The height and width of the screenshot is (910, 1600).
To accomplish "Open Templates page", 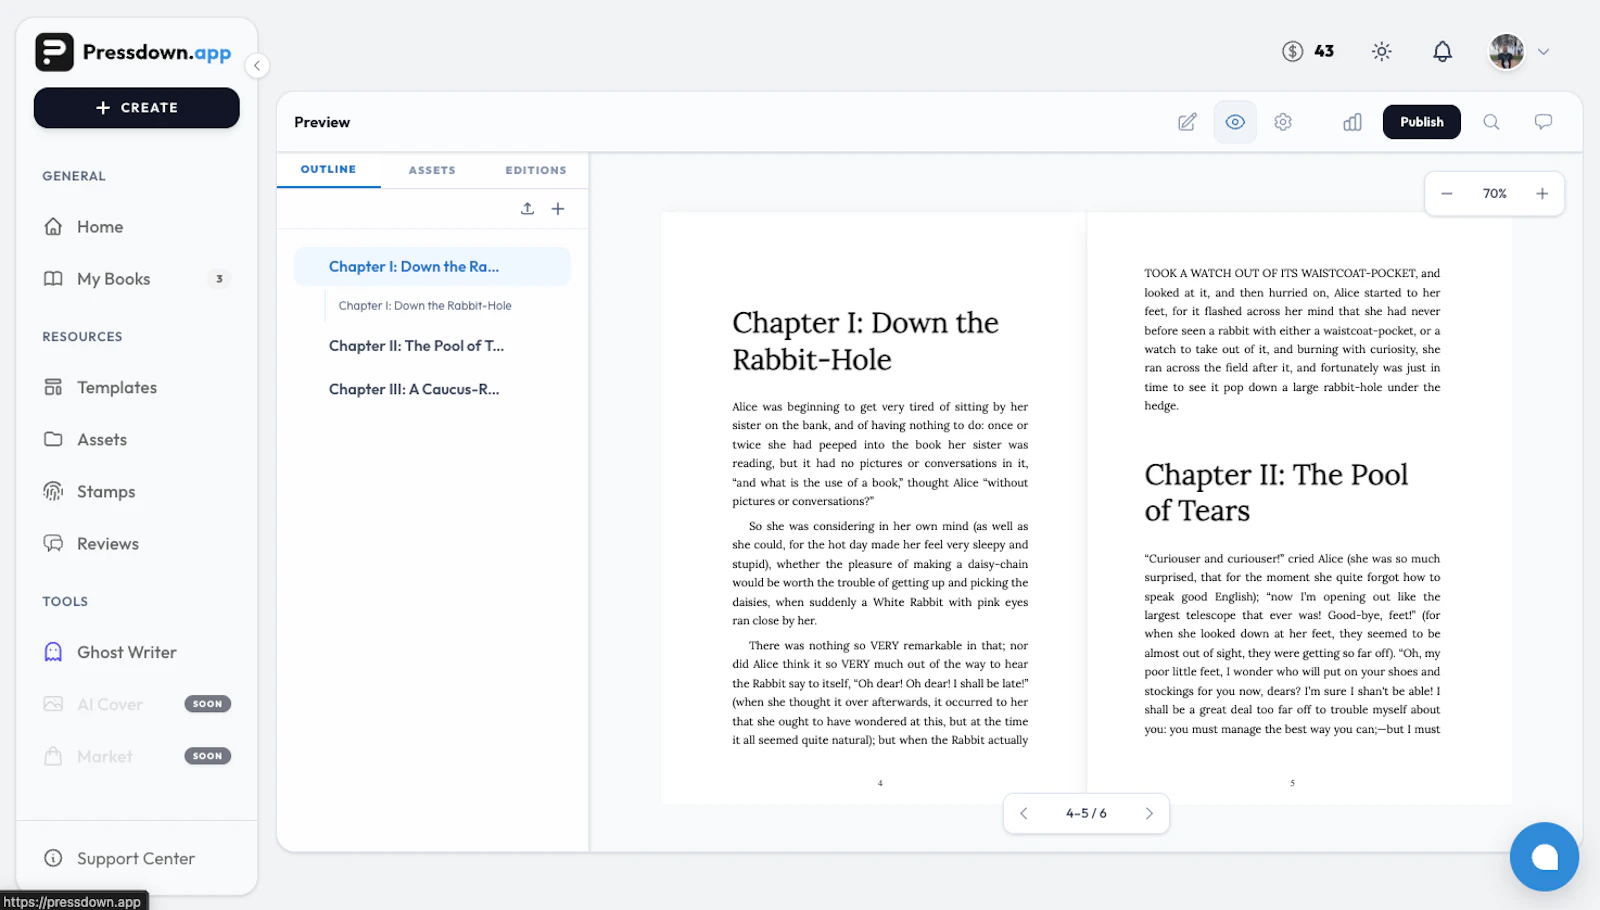I will (117, 388).
